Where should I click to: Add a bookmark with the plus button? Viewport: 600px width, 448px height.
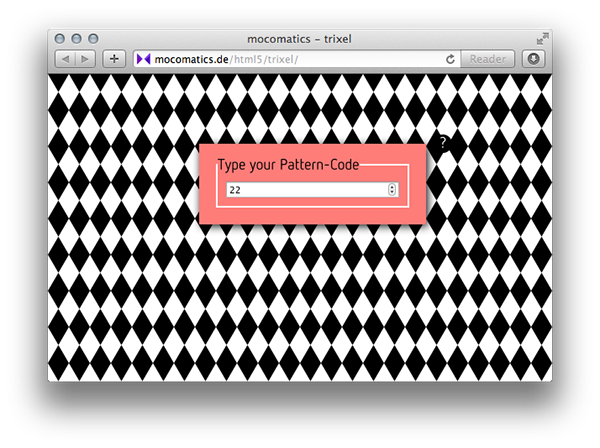pos(114,59)
